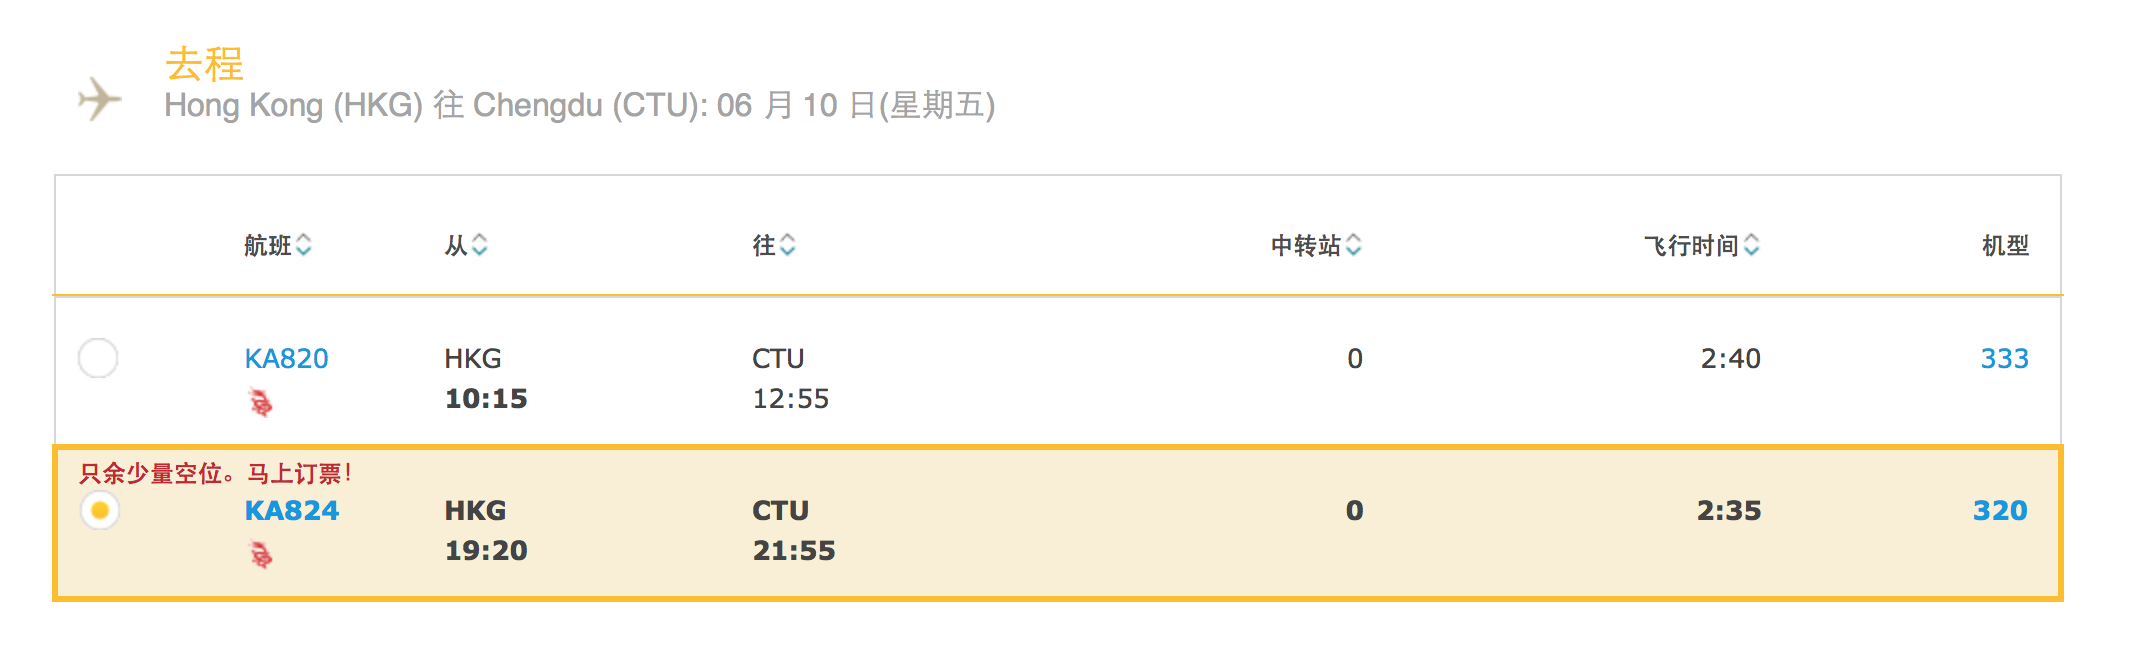Click the 飞行时间 column header label

click(1692, 245)
